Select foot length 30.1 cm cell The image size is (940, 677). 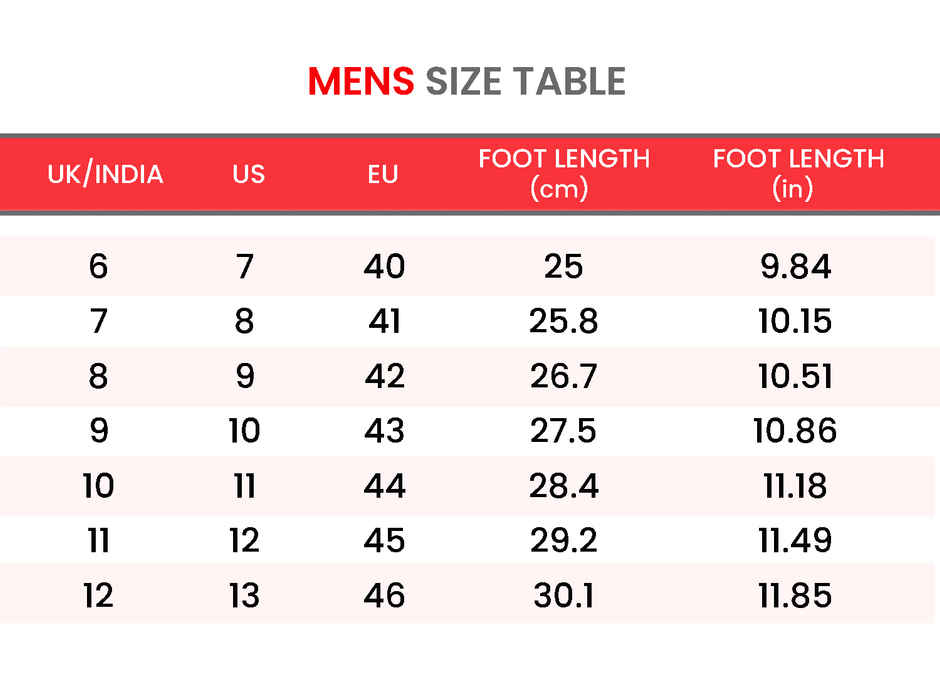pos(562,596)
